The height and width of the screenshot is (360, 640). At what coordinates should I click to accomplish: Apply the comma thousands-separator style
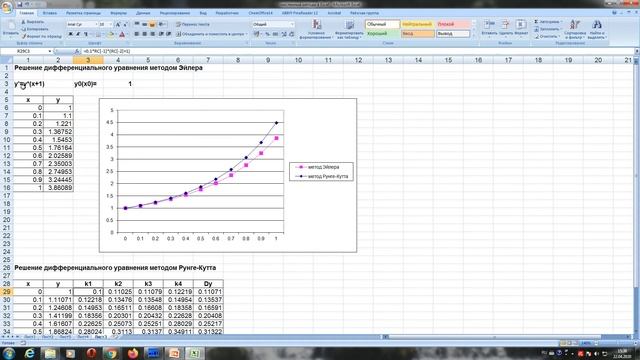[x=275, y=34]
